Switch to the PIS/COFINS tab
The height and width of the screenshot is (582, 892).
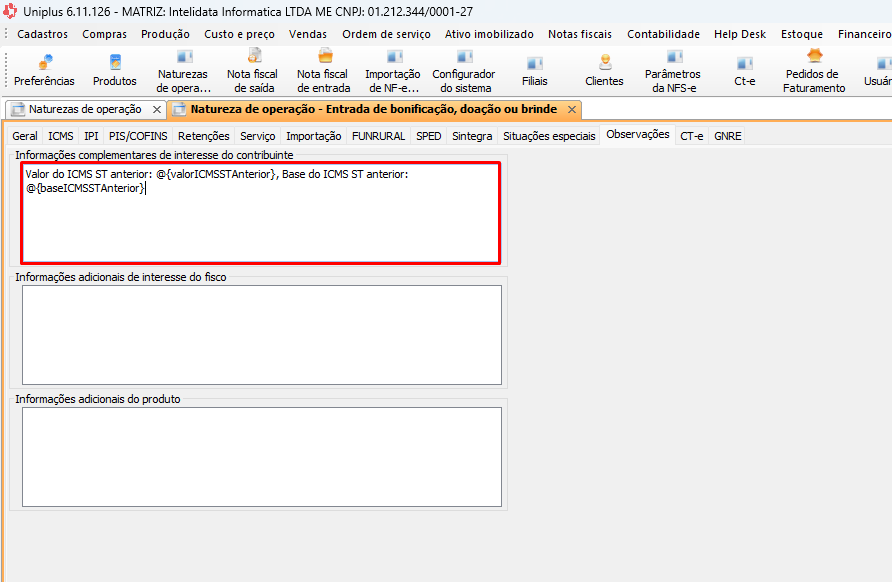click(x=138, y=136)
